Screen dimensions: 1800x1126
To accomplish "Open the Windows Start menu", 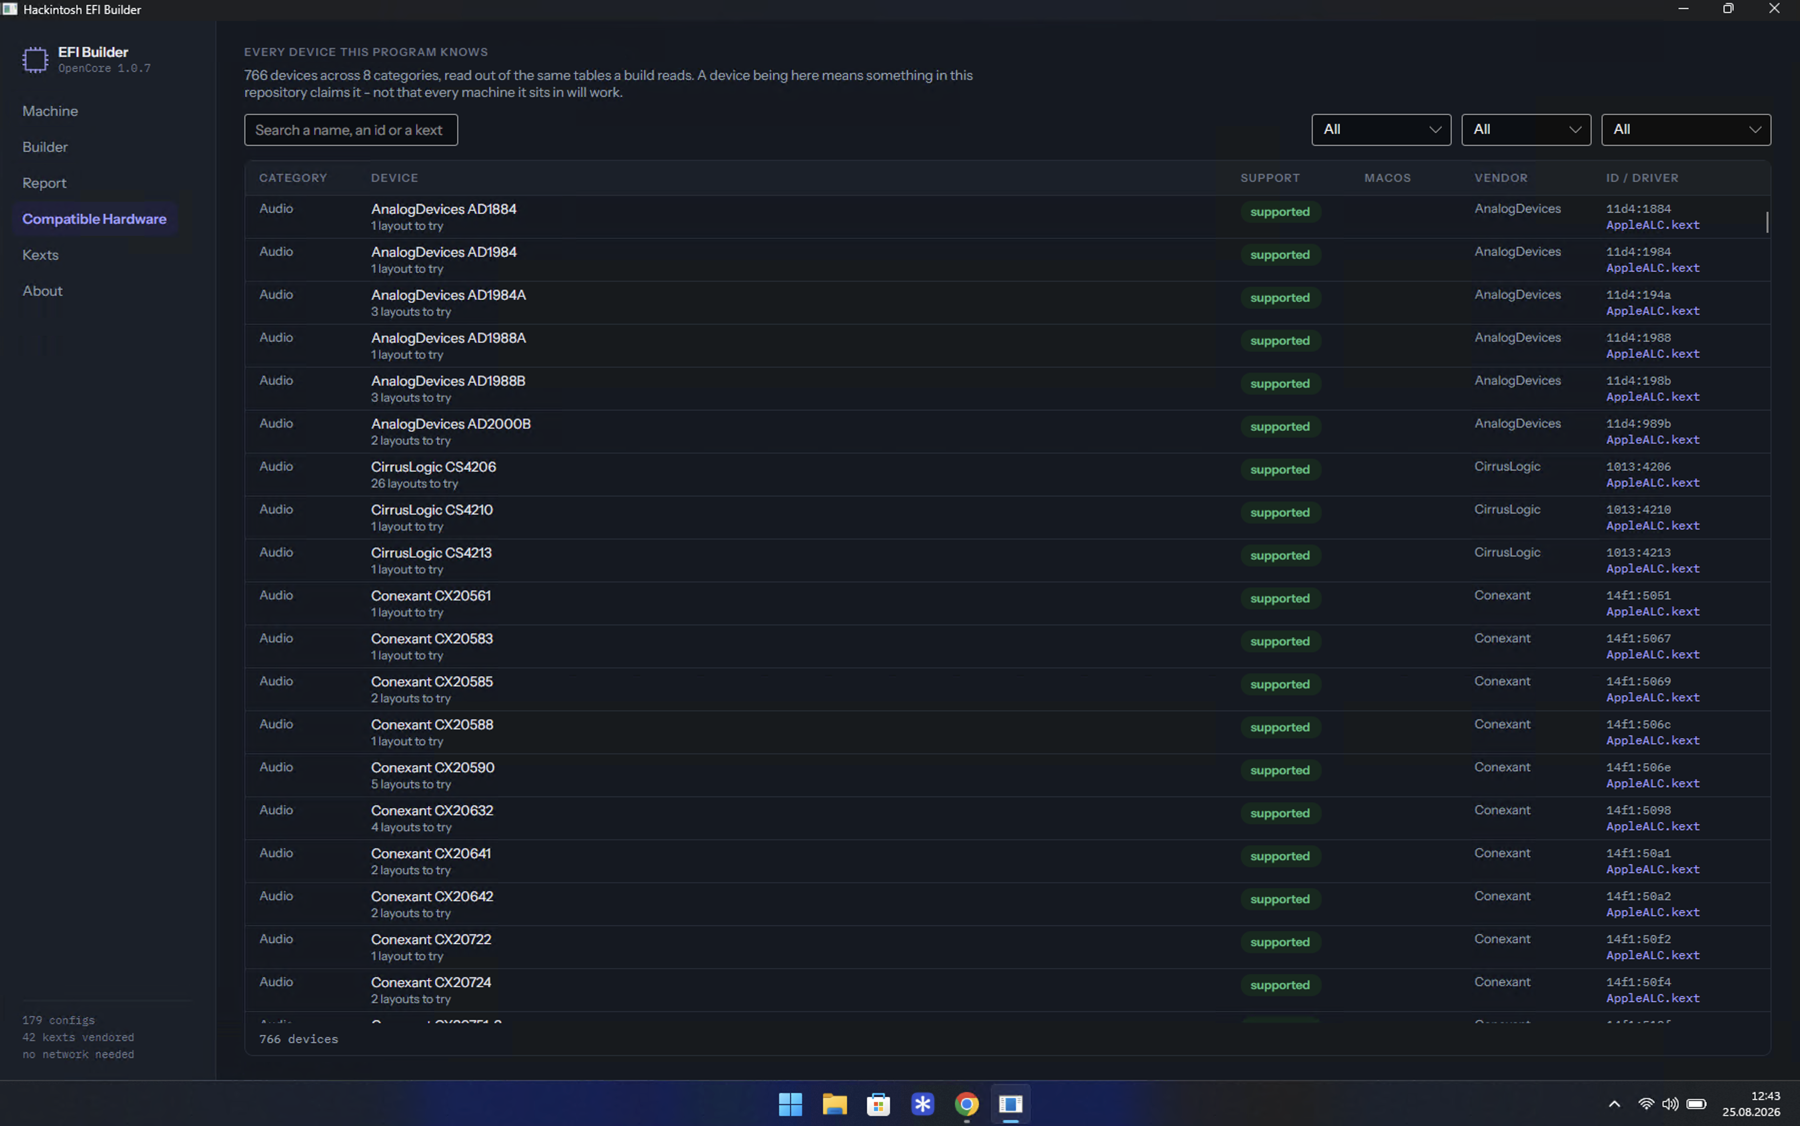I will (790, 1104).
